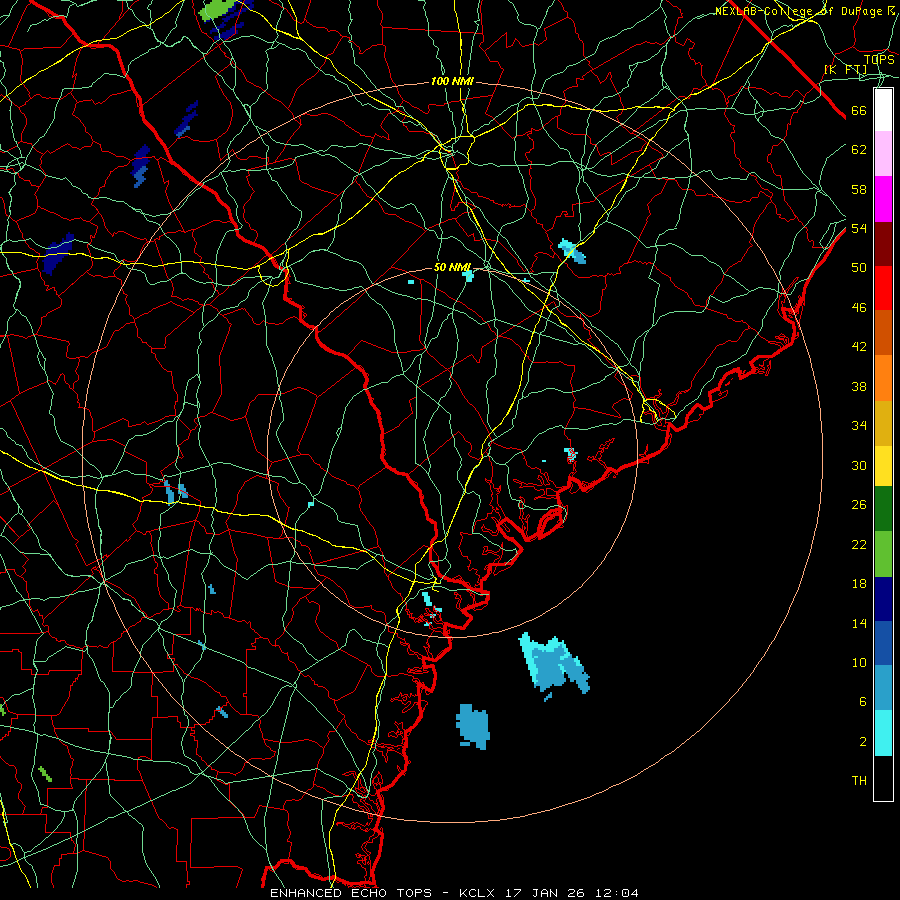Select the light pink legend swatch

click(883, 154)
